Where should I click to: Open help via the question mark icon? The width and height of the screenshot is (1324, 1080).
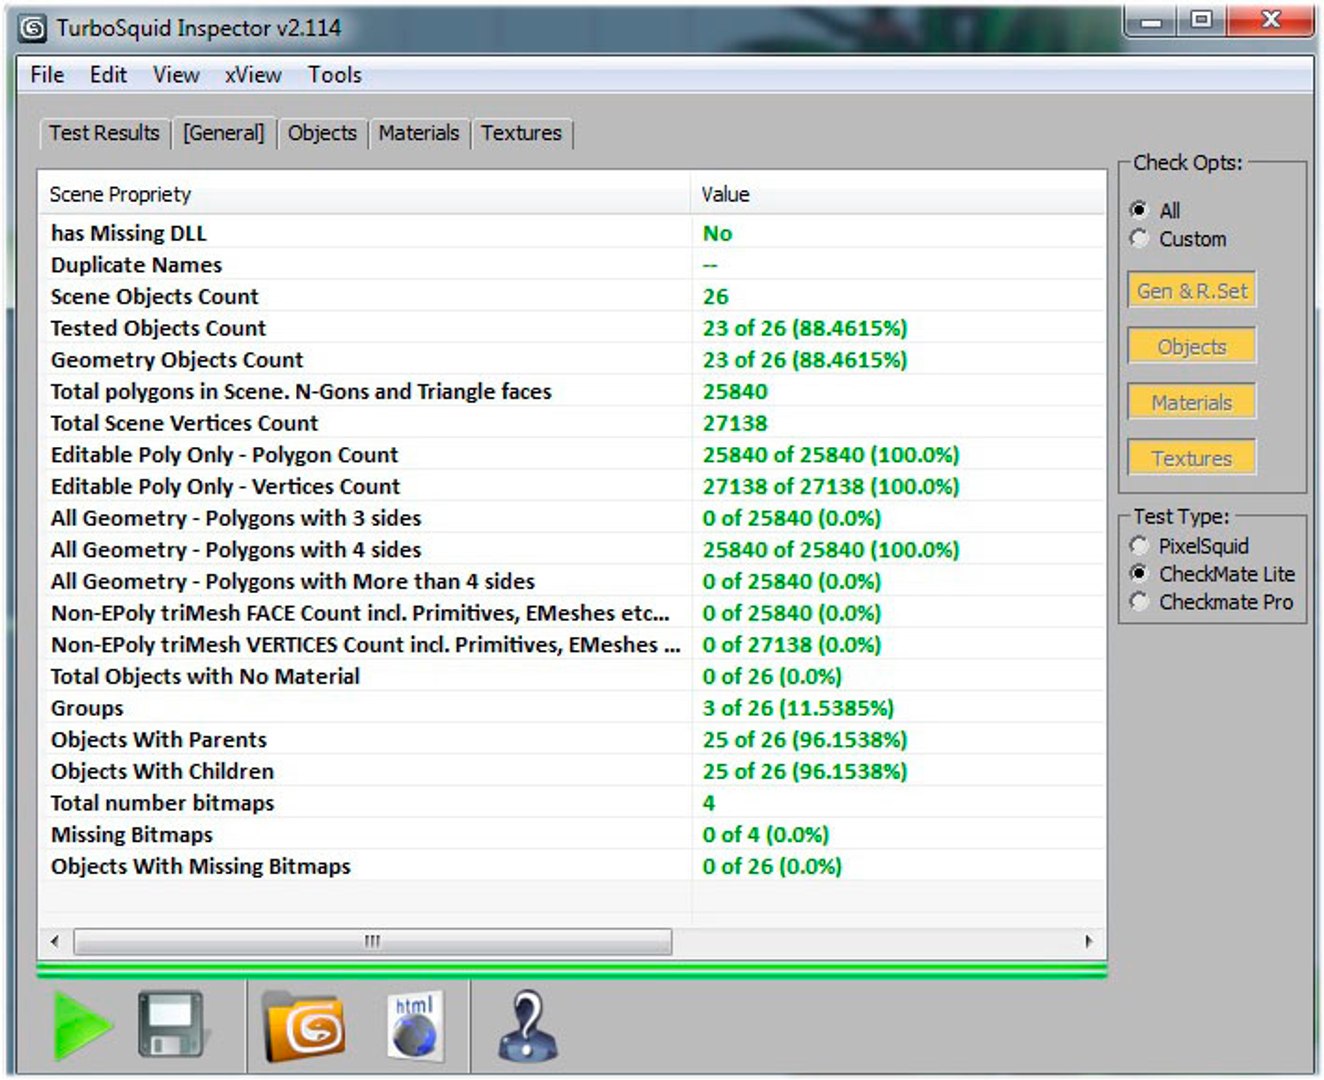click(x=527, y=1025)
